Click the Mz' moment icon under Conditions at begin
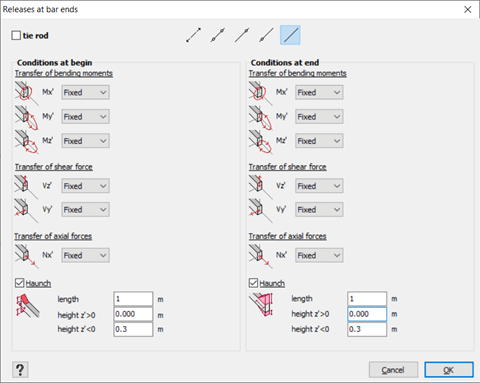The width and height of the screenshot is (480, 383). pos(26,141)
